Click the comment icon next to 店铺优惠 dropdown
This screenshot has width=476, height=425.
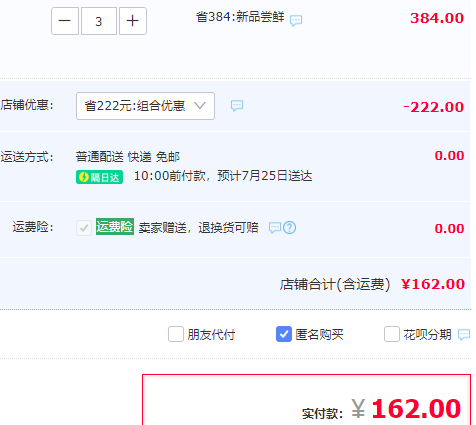[237, 106]
